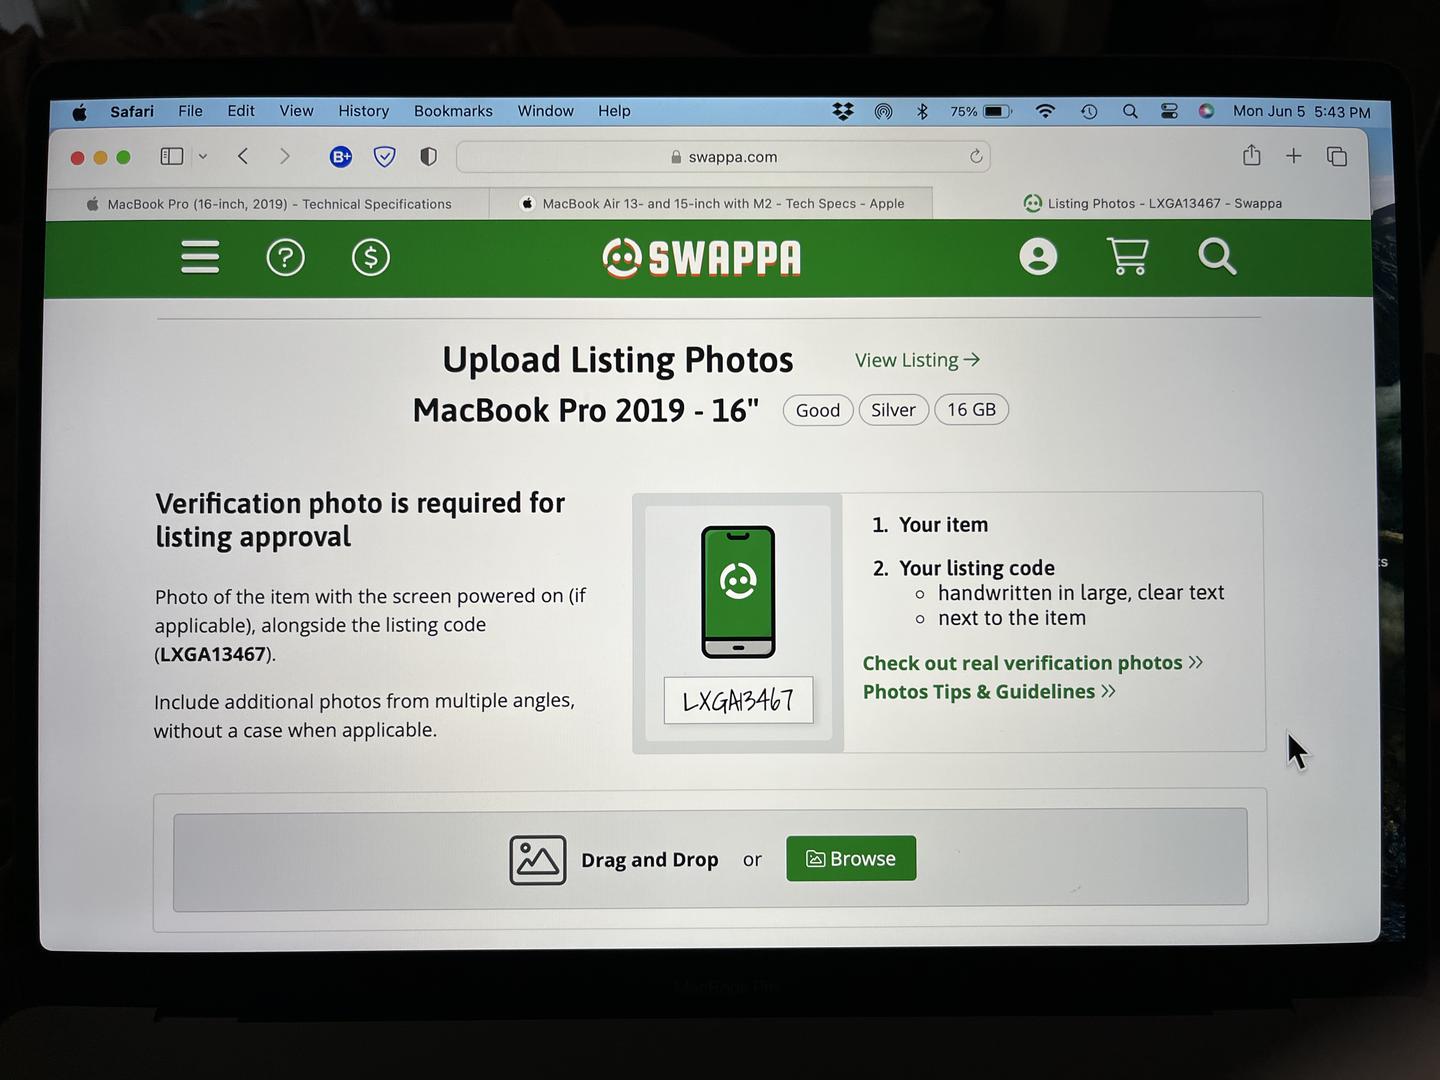Viewport: 1440px width, 1080px height.
Task: Click the Drag and Drop upload area label
Action: click(650, 860)
